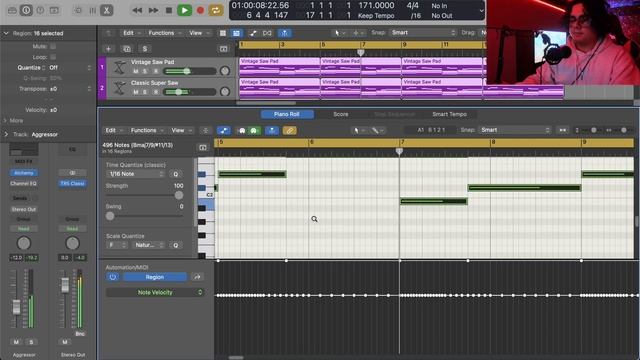
Task: Click Time Quantize Q button
Action: click(x=176, y=174)
